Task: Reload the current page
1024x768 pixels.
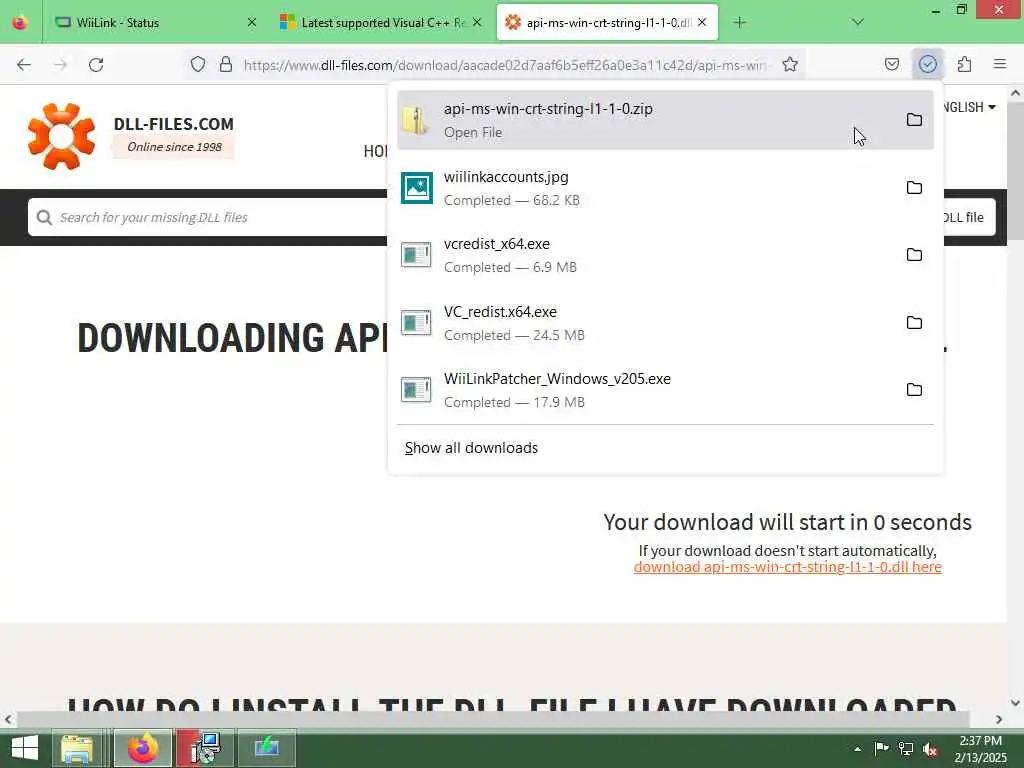Action: (x=96, y=65)
